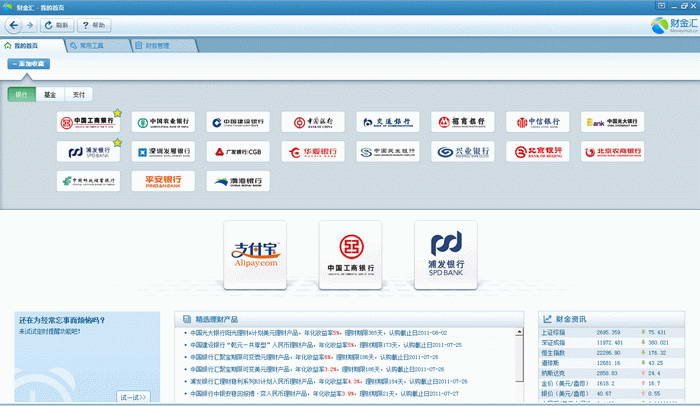The width and height of the screenshot is (700, 406).
Task: Open the 中国建设银行 logo tile
Action: [238, 122]
